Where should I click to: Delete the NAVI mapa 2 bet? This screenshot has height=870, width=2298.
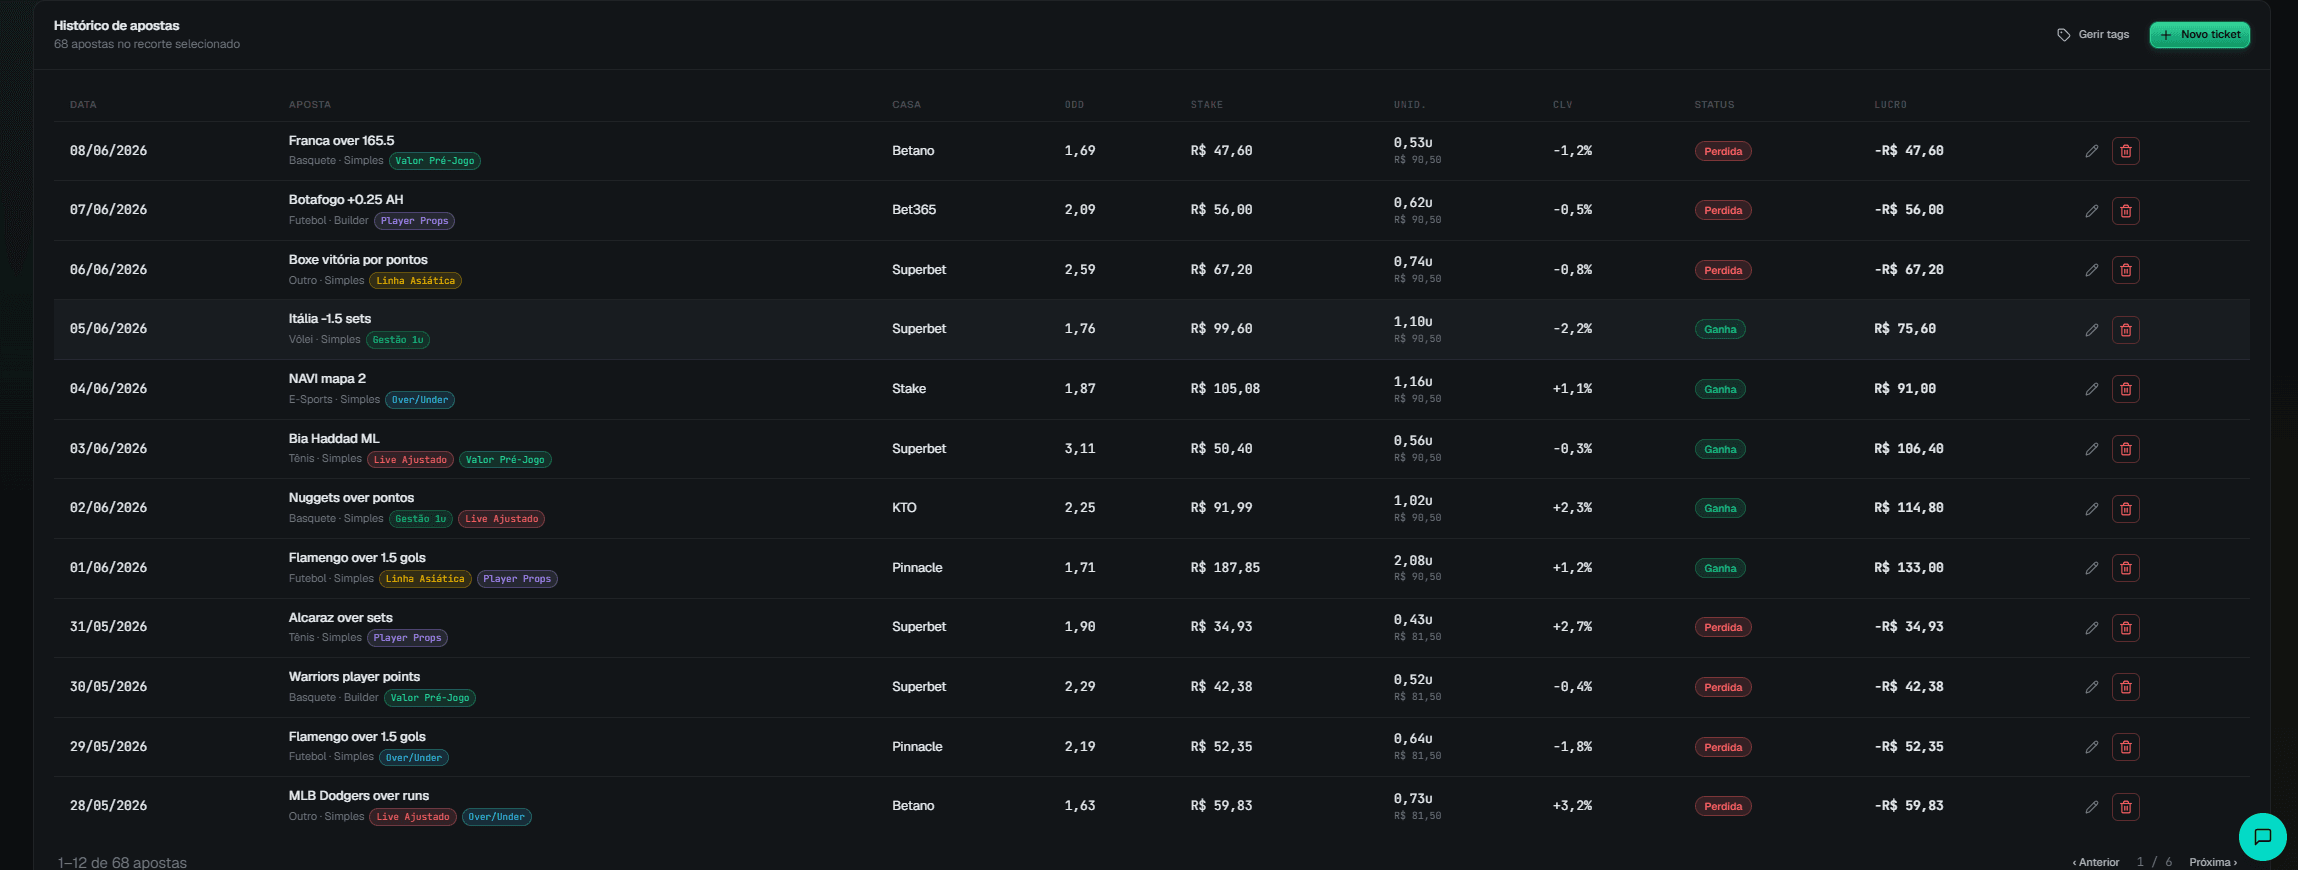pos(2125,389)
